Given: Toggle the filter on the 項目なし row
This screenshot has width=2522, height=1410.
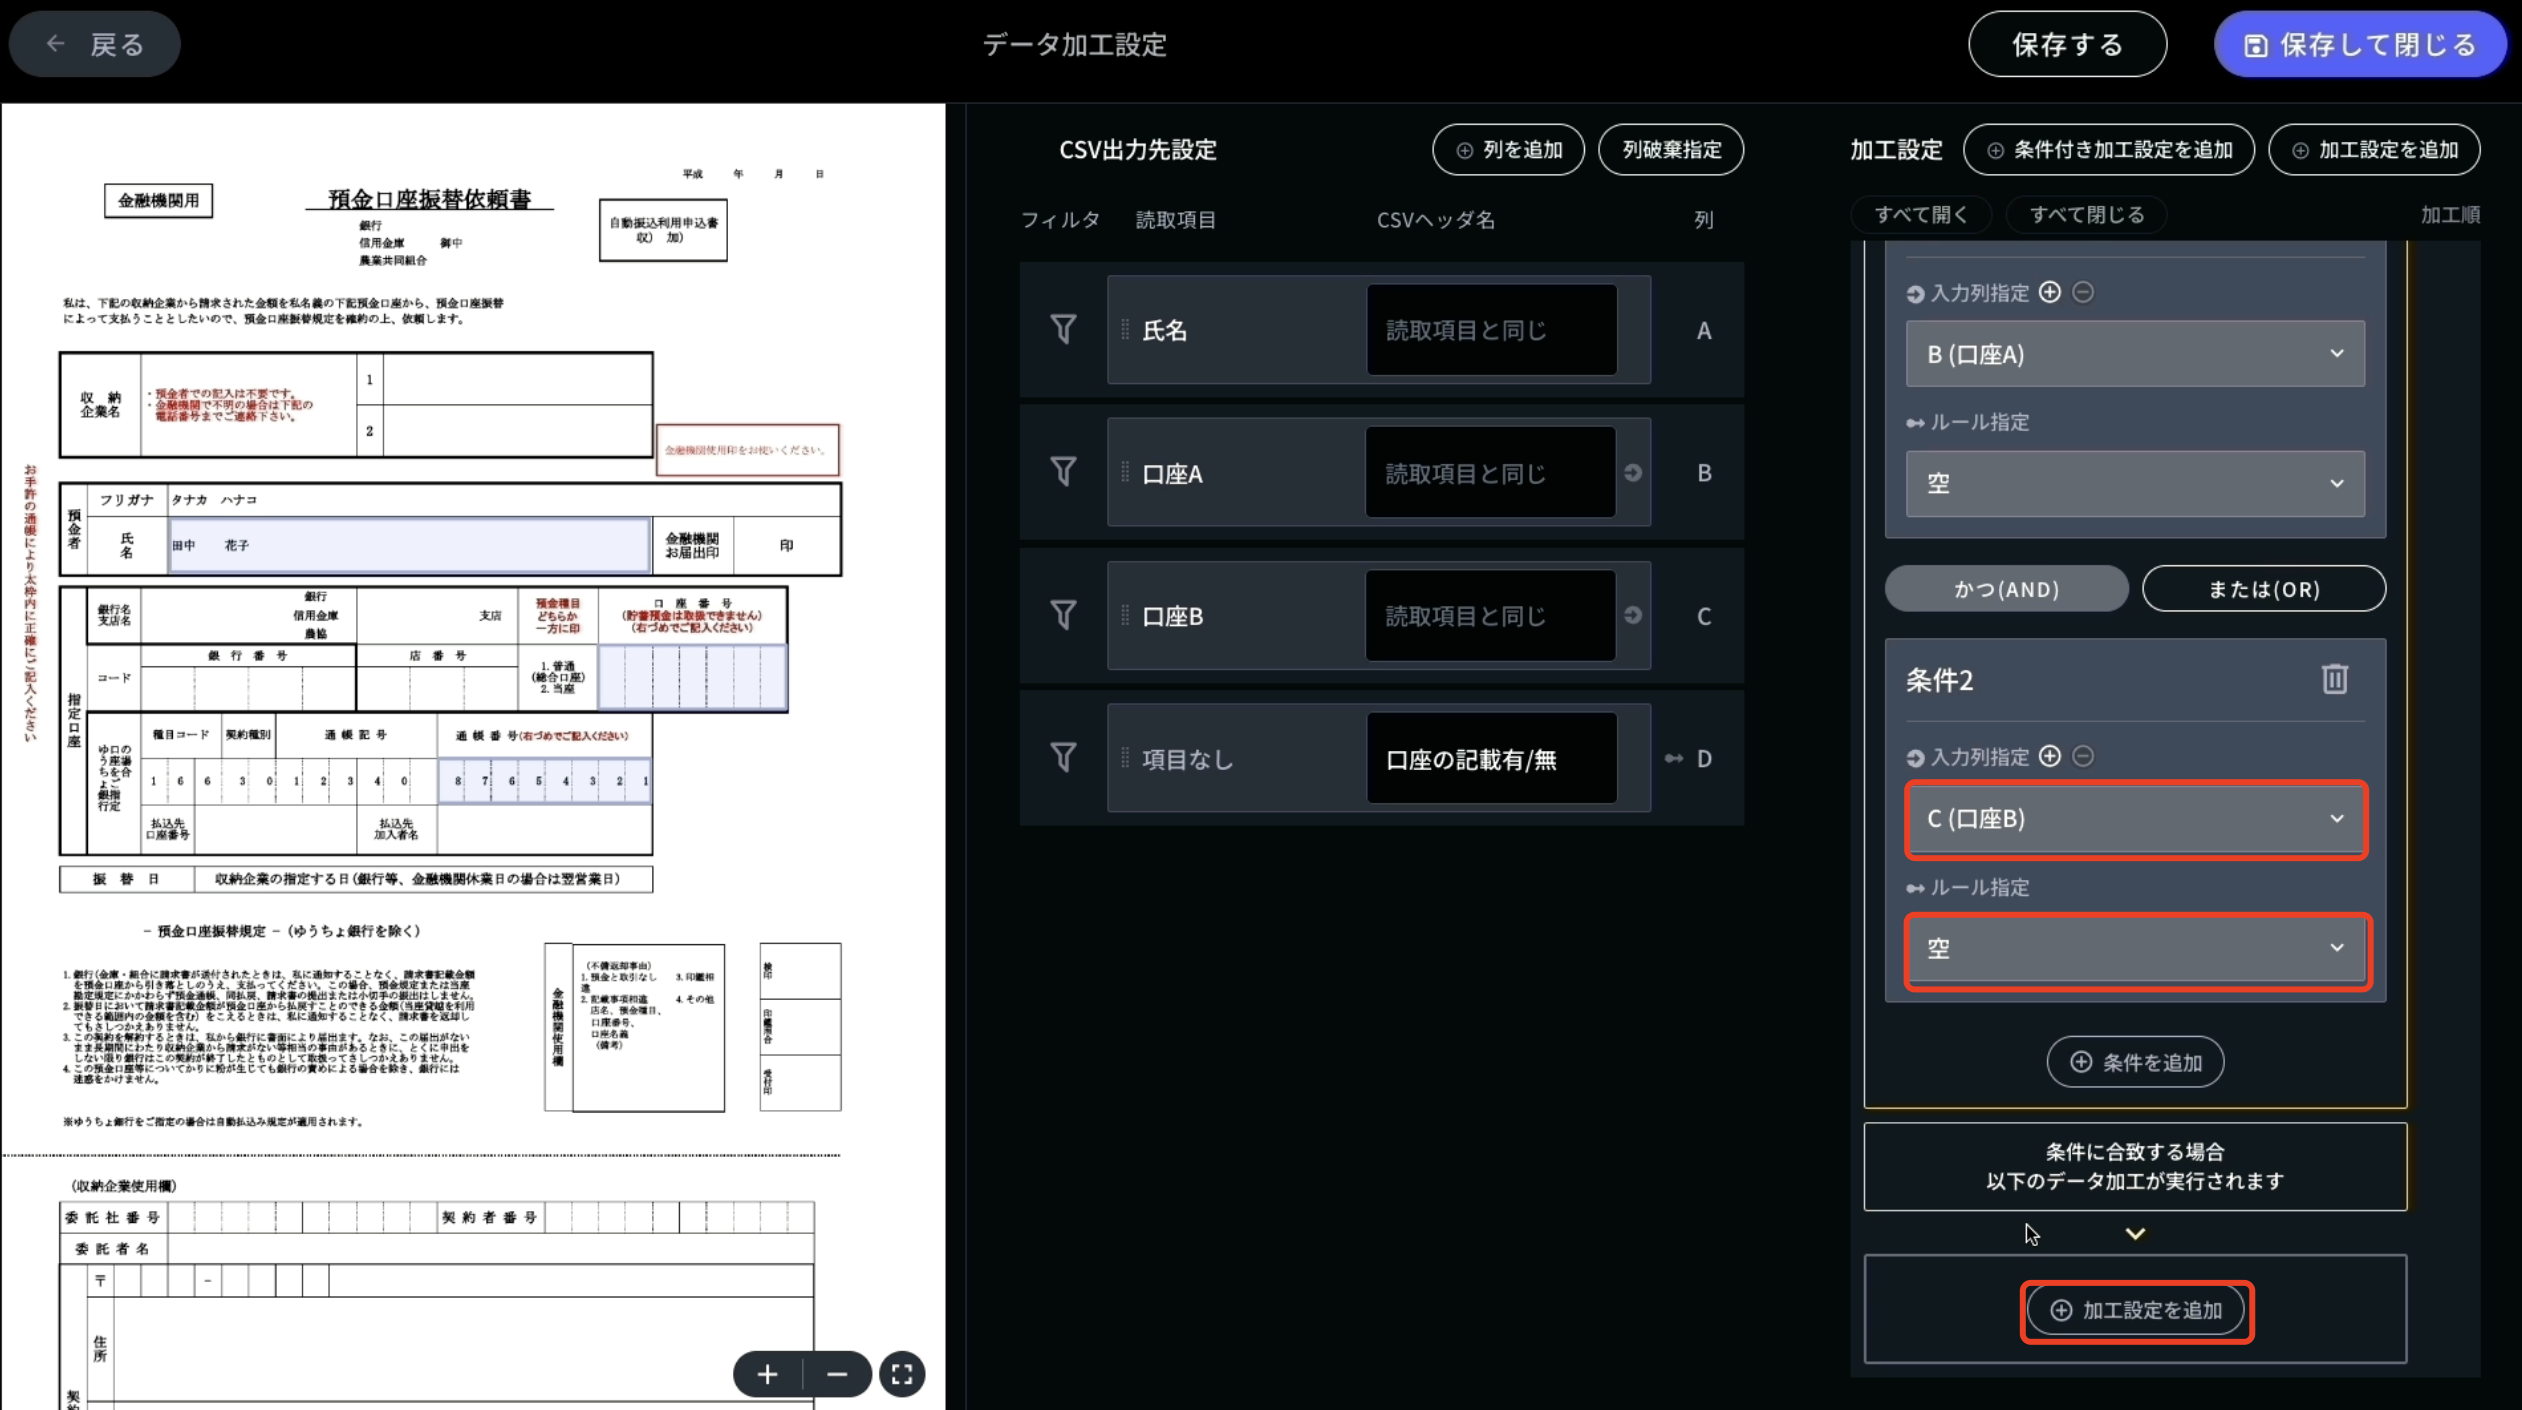Looking at the screenshot, I should [x=1062, y=758].
